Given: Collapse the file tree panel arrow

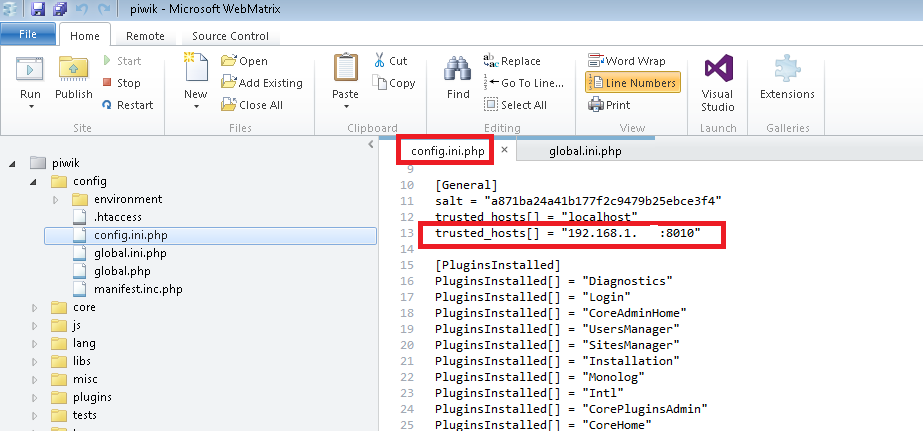Looking at the screenshot, I should pyautogui.click(x=370, y=144).
